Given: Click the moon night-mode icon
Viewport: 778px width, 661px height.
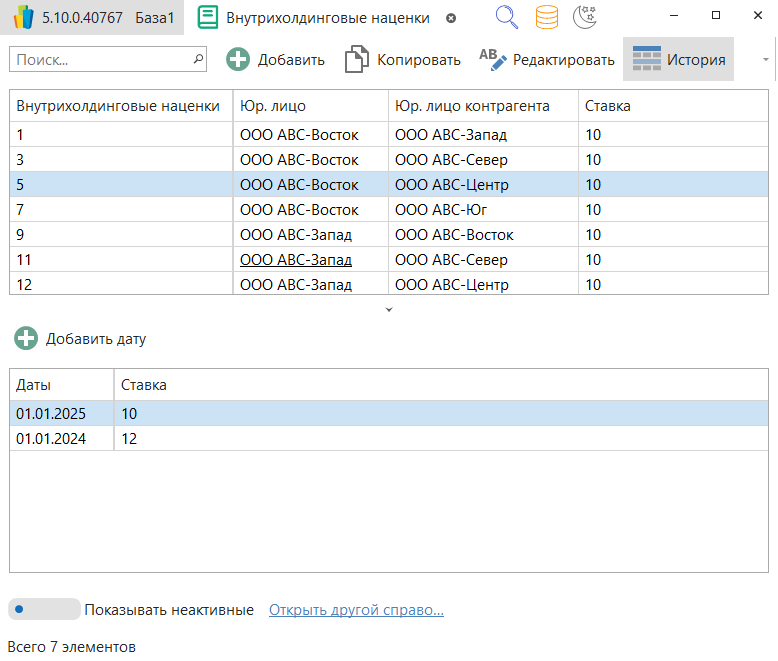Looking at the screenshot, I should click(x=585, y=17).
